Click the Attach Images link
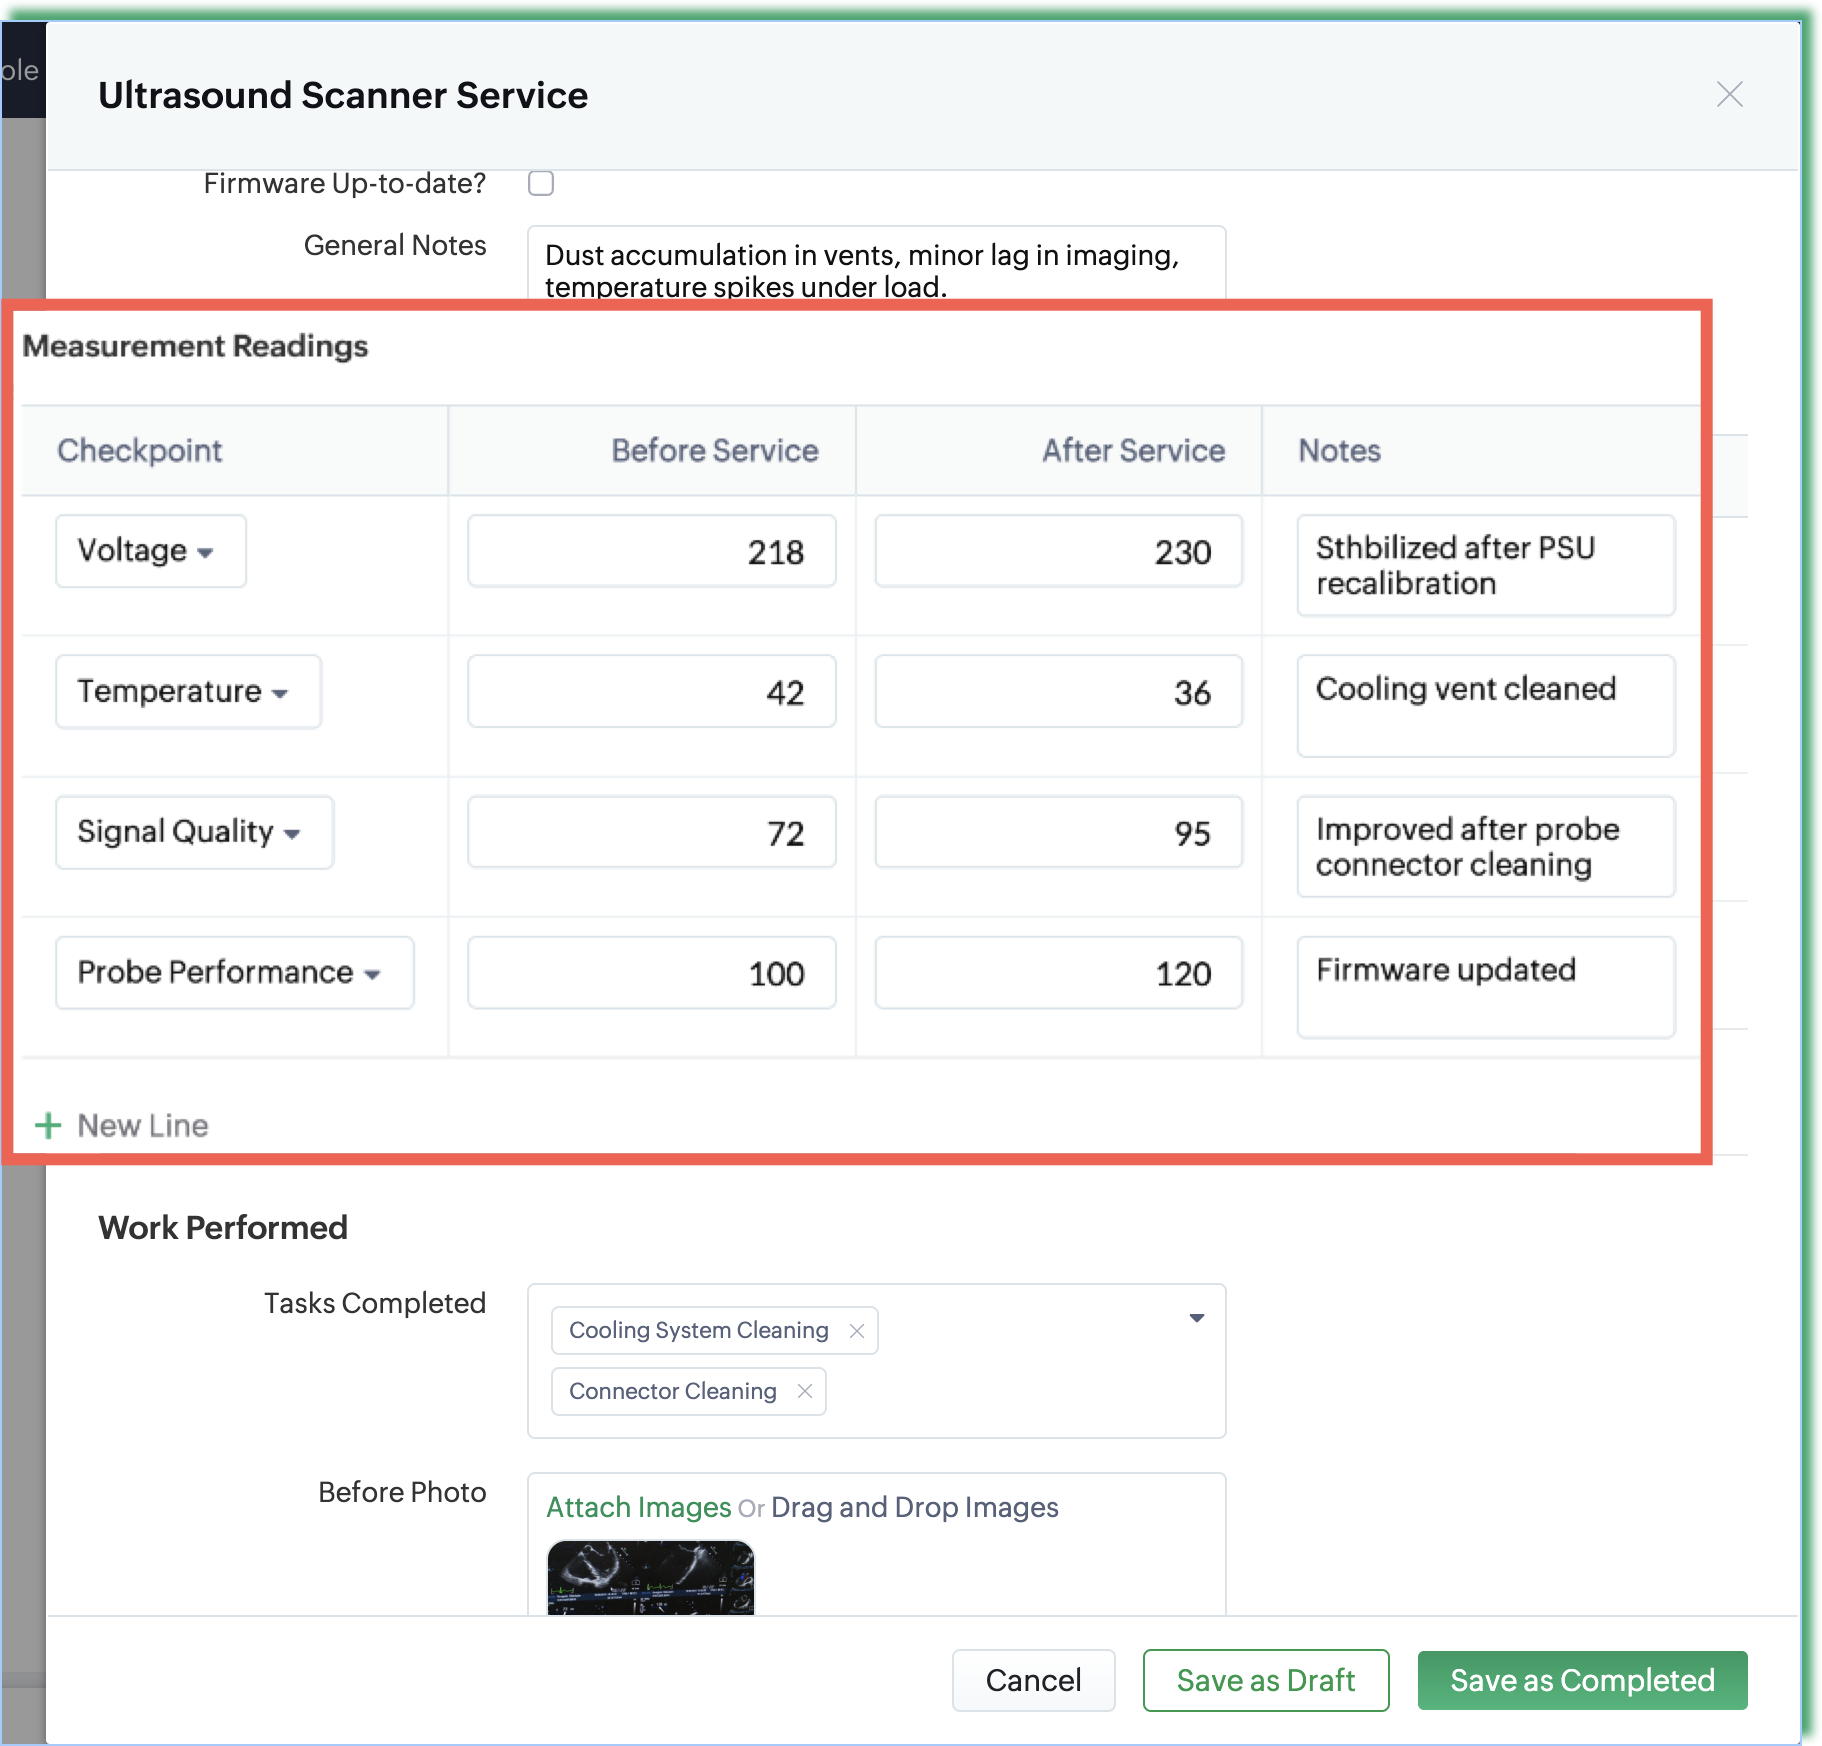The height and width of the screenshot is (1746, 1822). pyautogui.click(x=638, y=1507)
